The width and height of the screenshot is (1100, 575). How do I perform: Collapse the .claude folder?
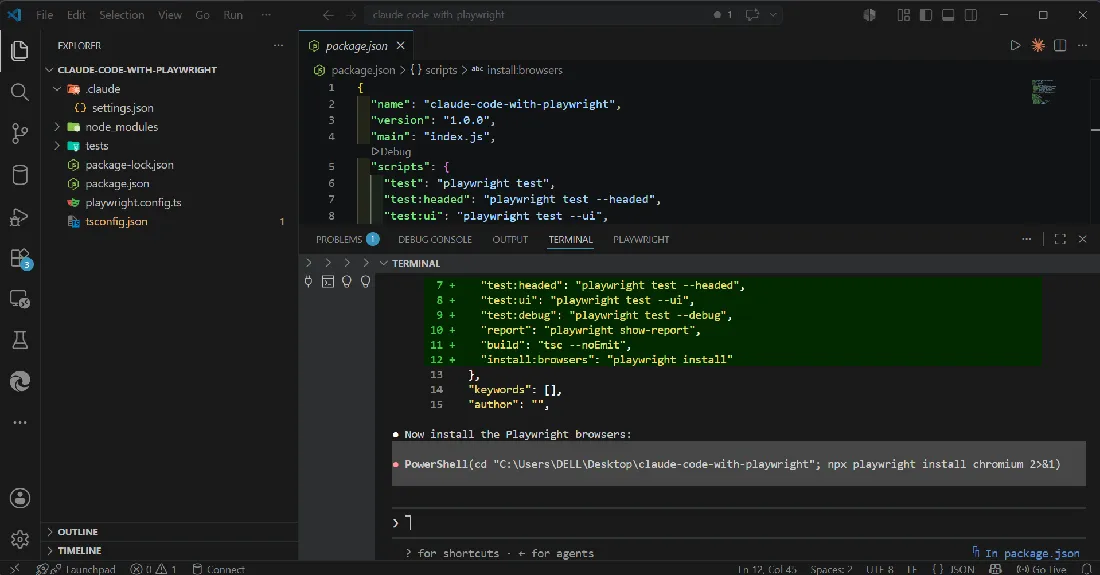point(58,89)
